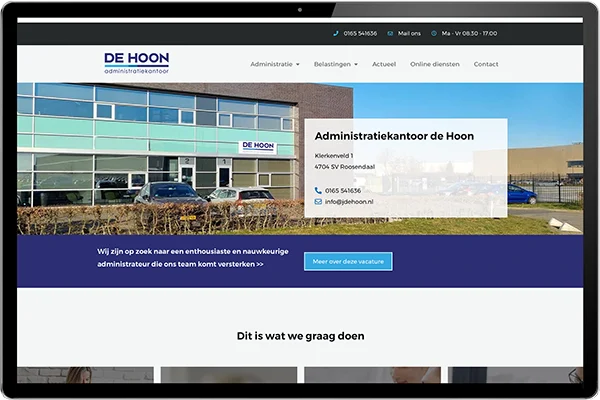Image resolution: width=600 pixels, height=400 pixels.
Task: Click the De Hoon sign on the building photo
Action: (x=258, y=147)
